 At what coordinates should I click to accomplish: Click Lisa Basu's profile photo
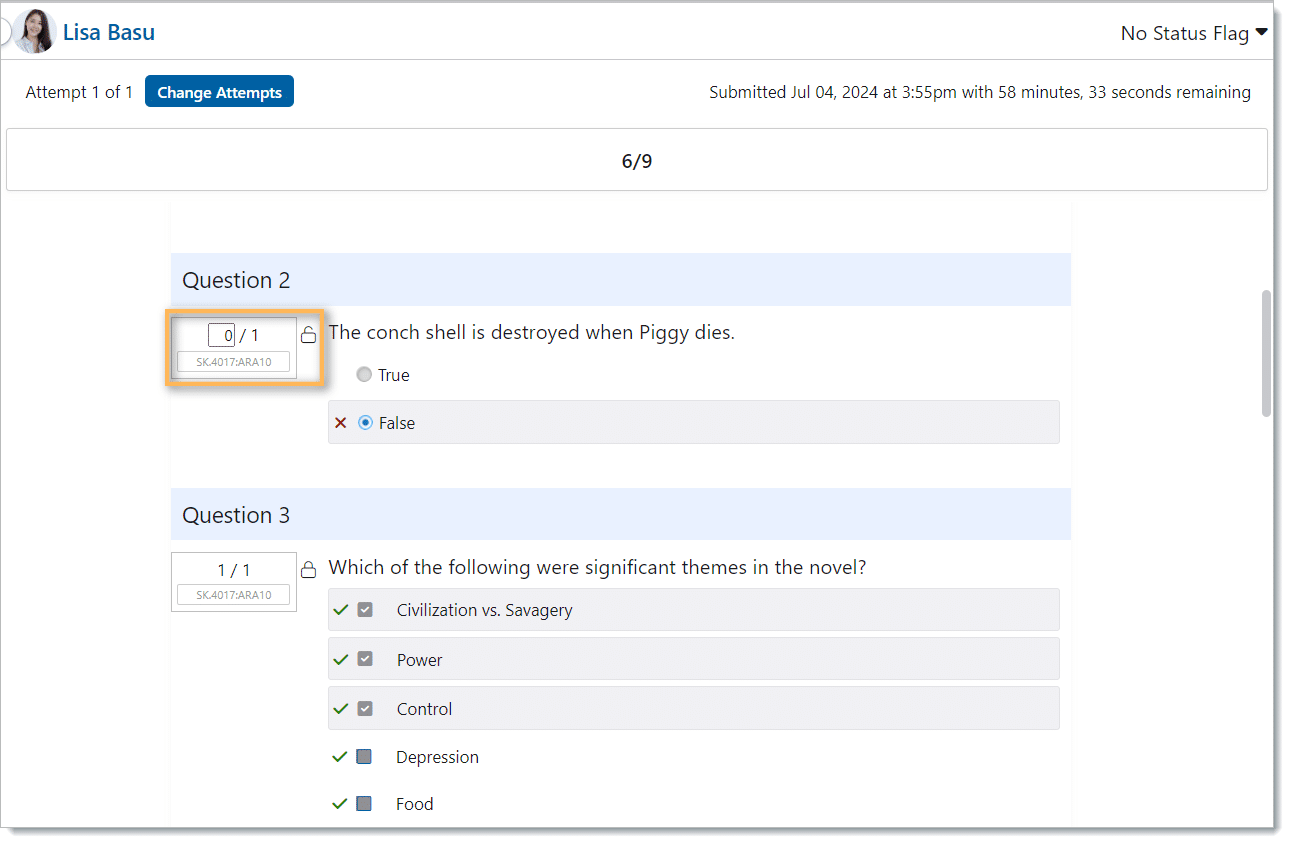tap(34, 32)
